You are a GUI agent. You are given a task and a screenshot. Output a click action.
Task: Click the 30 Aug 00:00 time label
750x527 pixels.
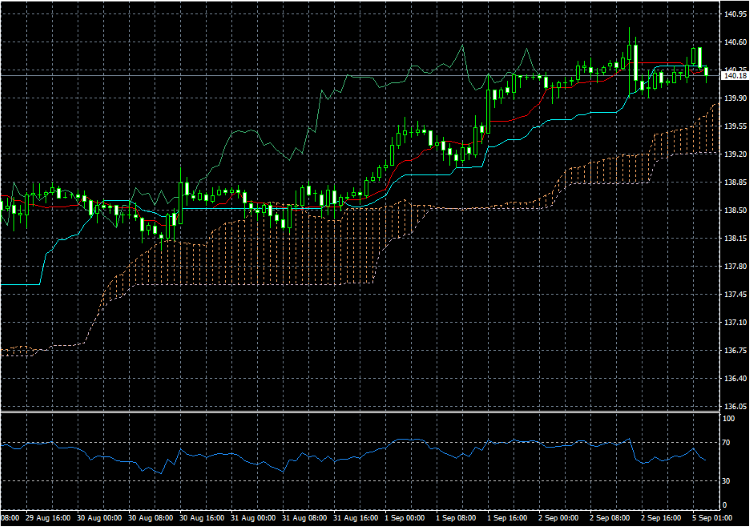pyautogui.click(x=99, y=518)
